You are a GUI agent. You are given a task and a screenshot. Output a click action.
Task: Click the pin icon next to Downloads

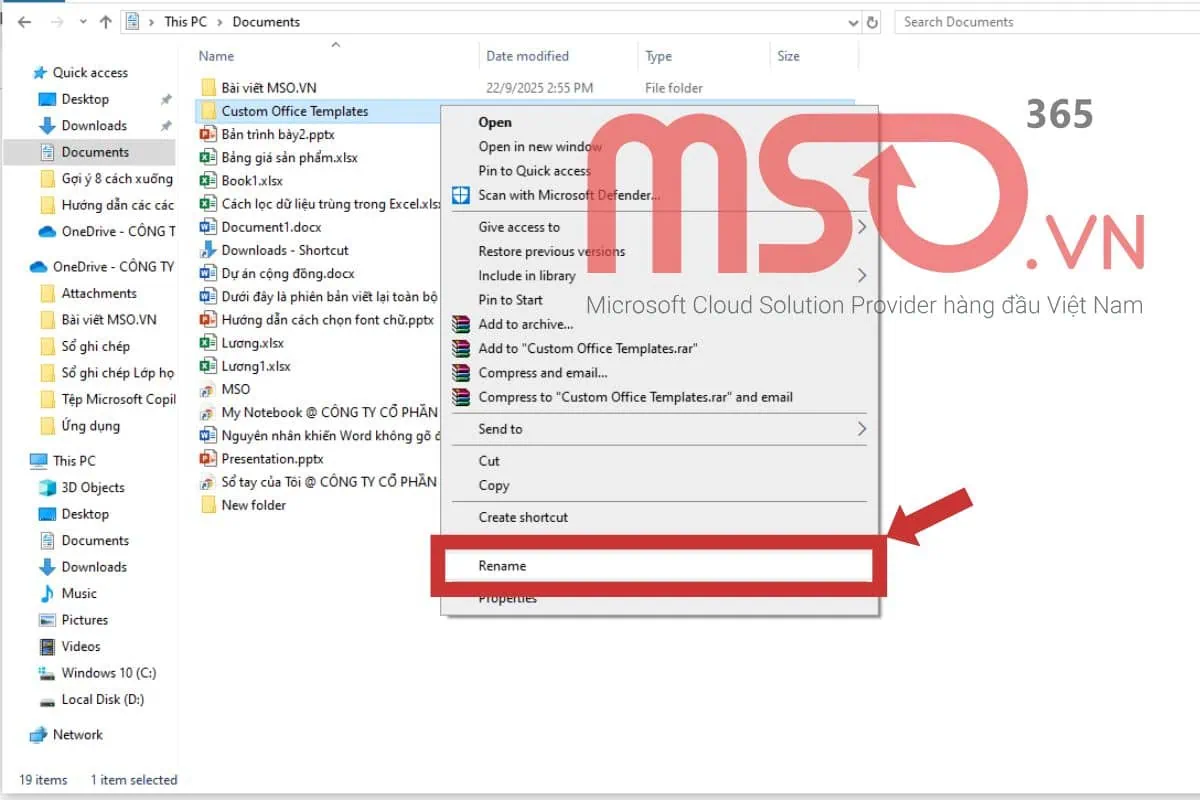click(166, 125)
